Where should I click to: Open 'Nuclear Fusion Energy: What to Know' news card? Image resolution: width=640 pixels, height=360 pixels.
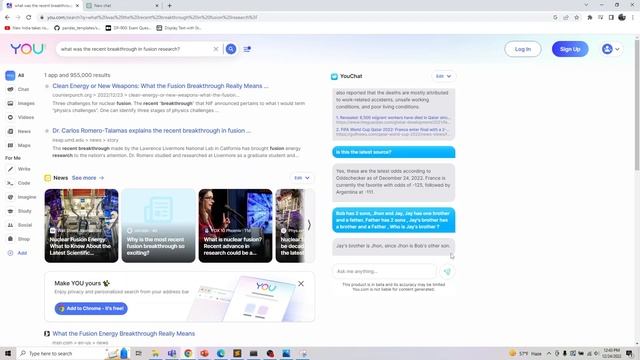pos(81,225)
